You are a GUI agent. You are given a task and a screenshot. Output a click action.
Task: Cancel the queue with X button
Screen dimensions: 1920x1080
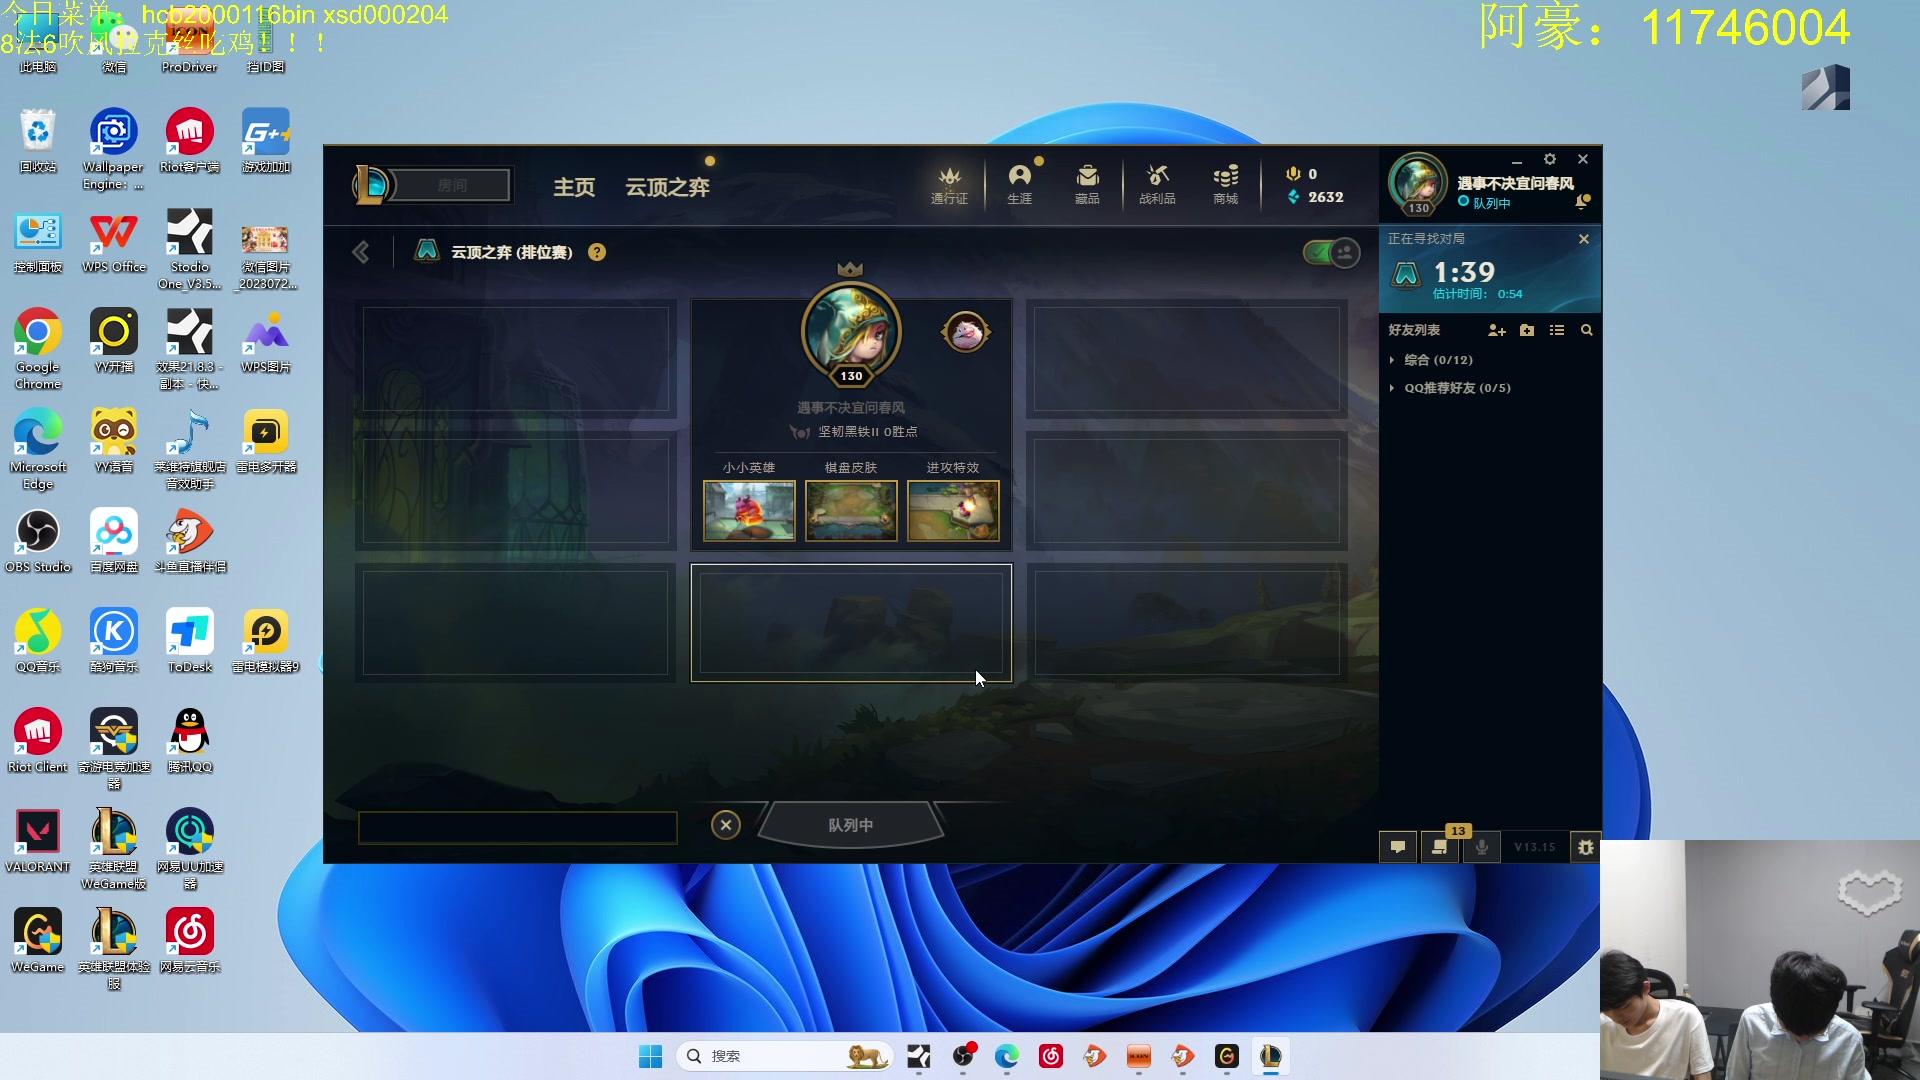coord(726,825)
